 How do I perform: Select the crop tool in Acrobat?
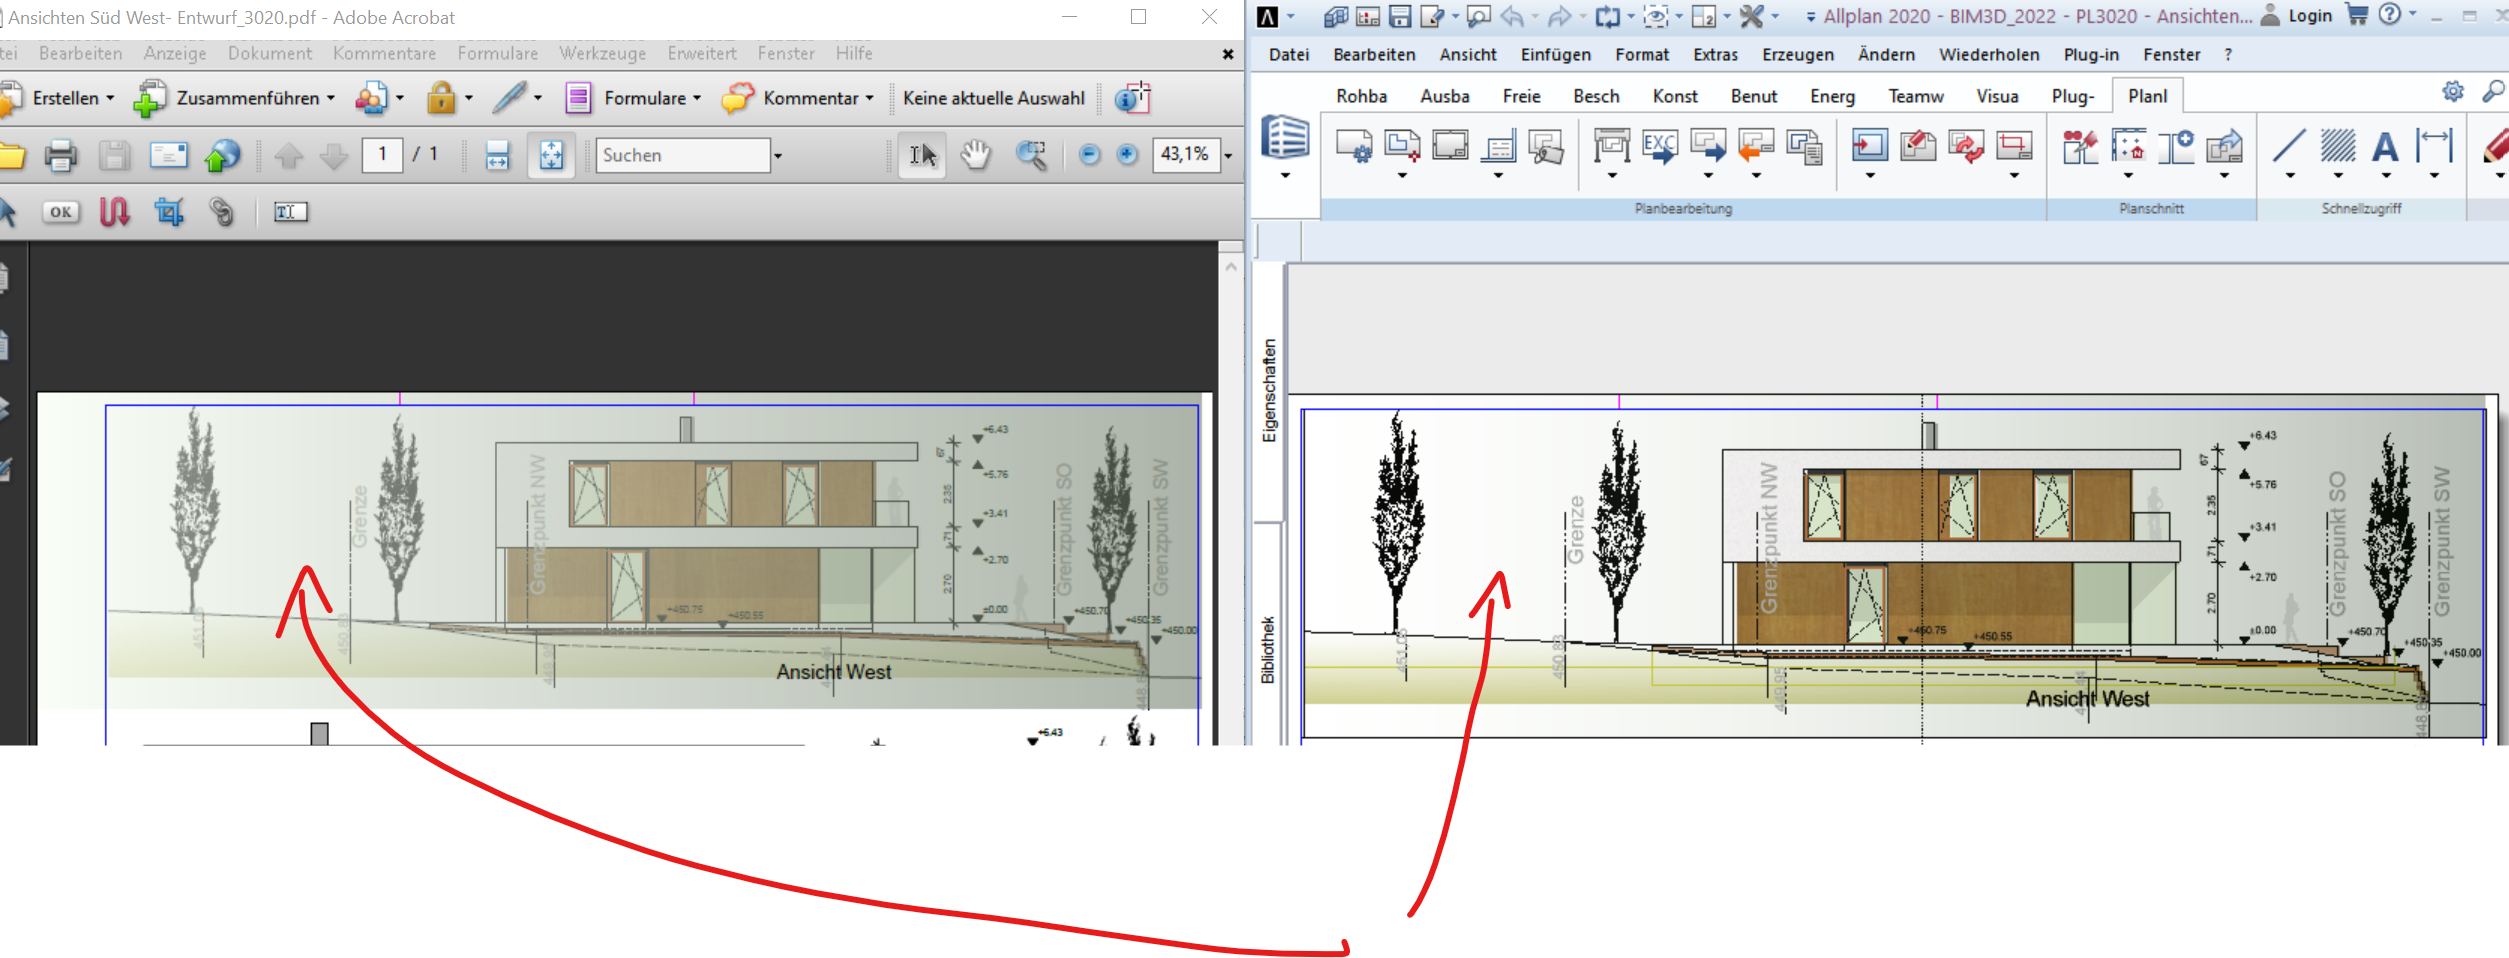(169, 212)
